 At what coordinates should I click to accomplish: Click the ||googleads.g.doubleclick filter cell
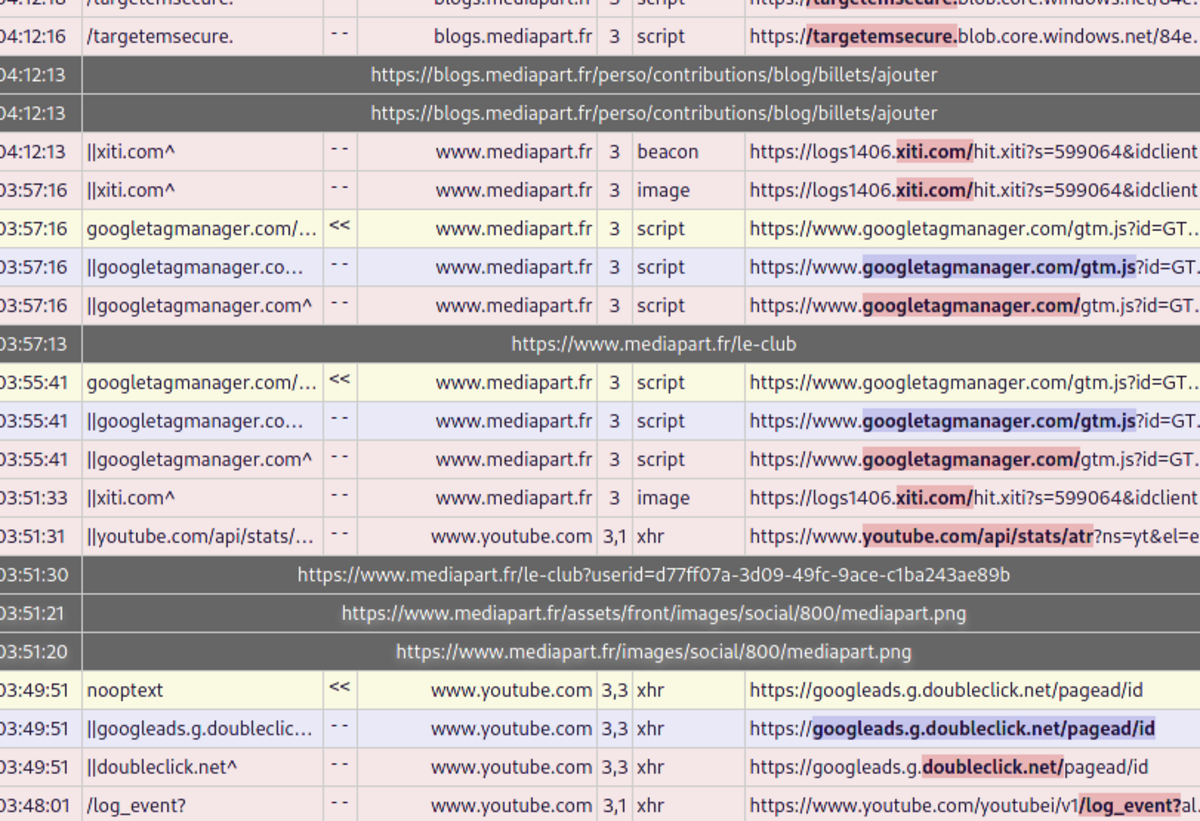pyautogui.click(x=202, y=729)
